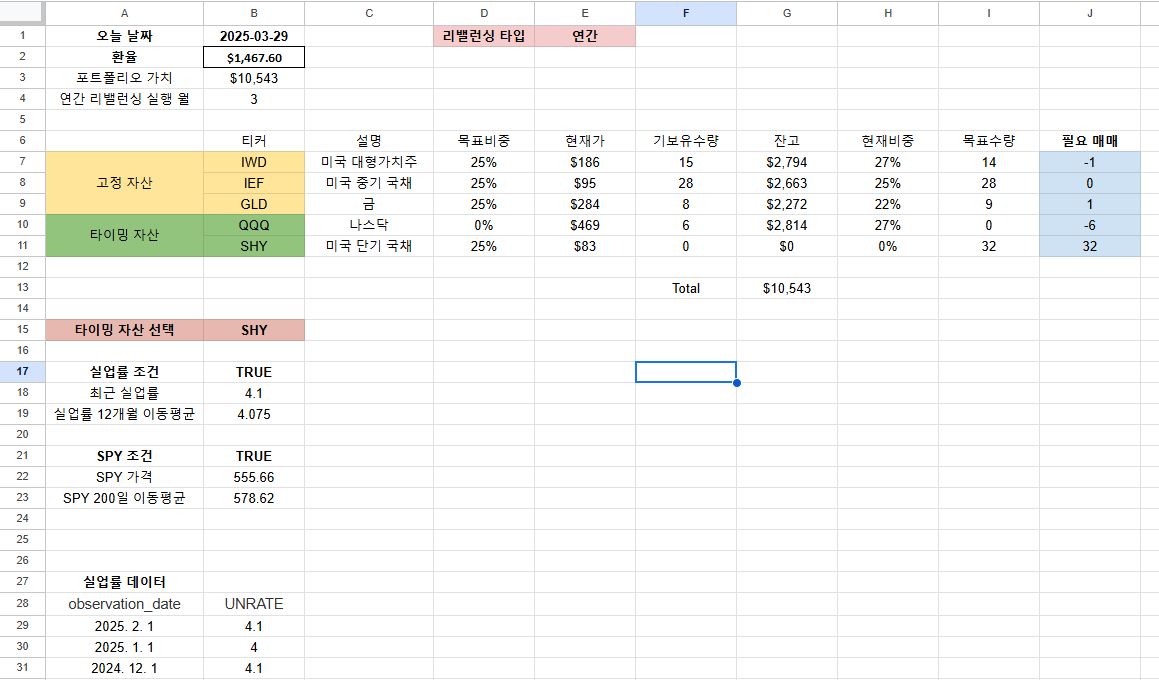
Task: Select column J header labeled 필요 매매
Action: (1089, 14)
